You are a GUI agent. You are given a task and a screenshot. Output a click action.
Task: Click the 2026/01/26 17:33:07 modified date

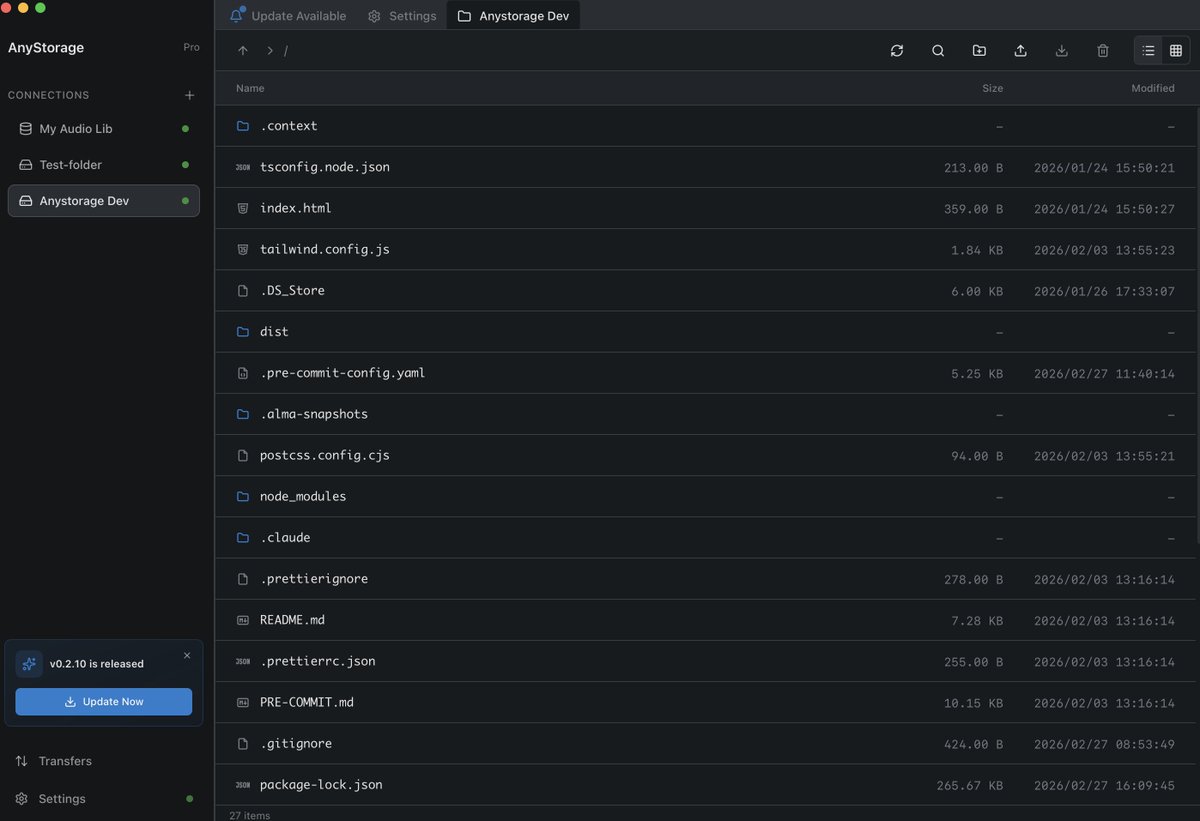(1104, 291)
